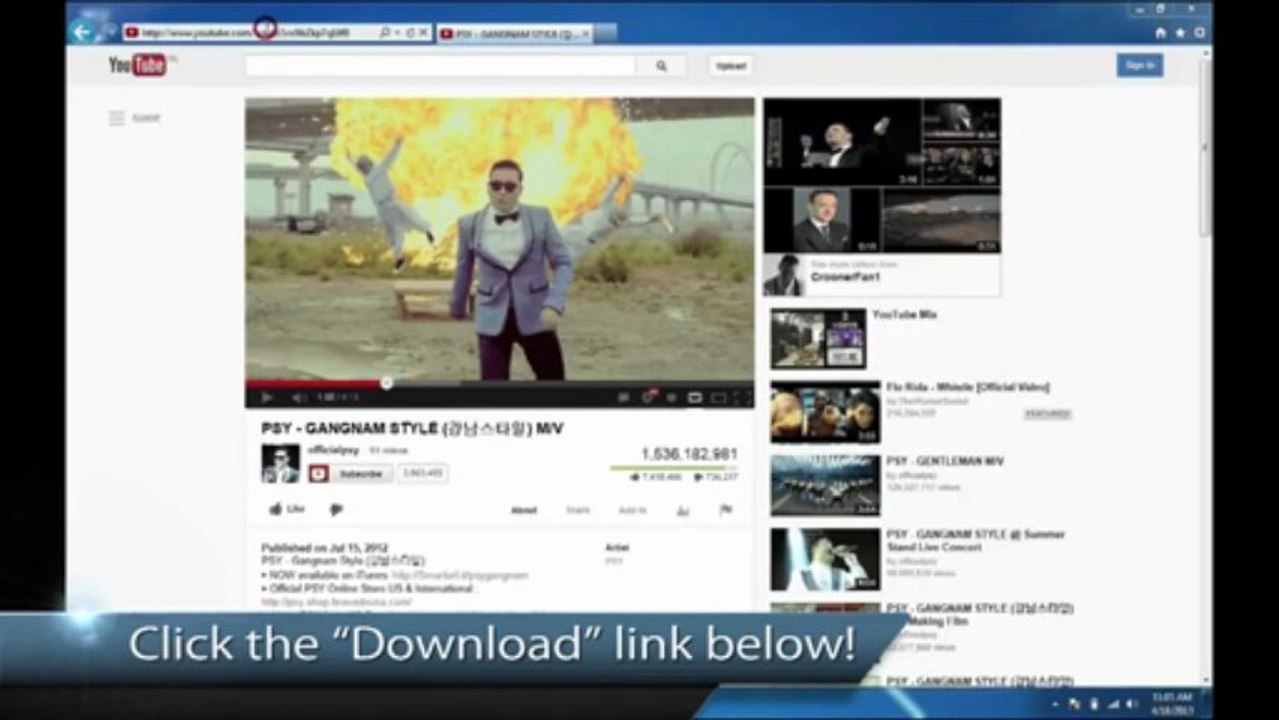Viewport: 1279px width, 720px height.
Task: Open a new browser tab
Action: tap(606, 33)
